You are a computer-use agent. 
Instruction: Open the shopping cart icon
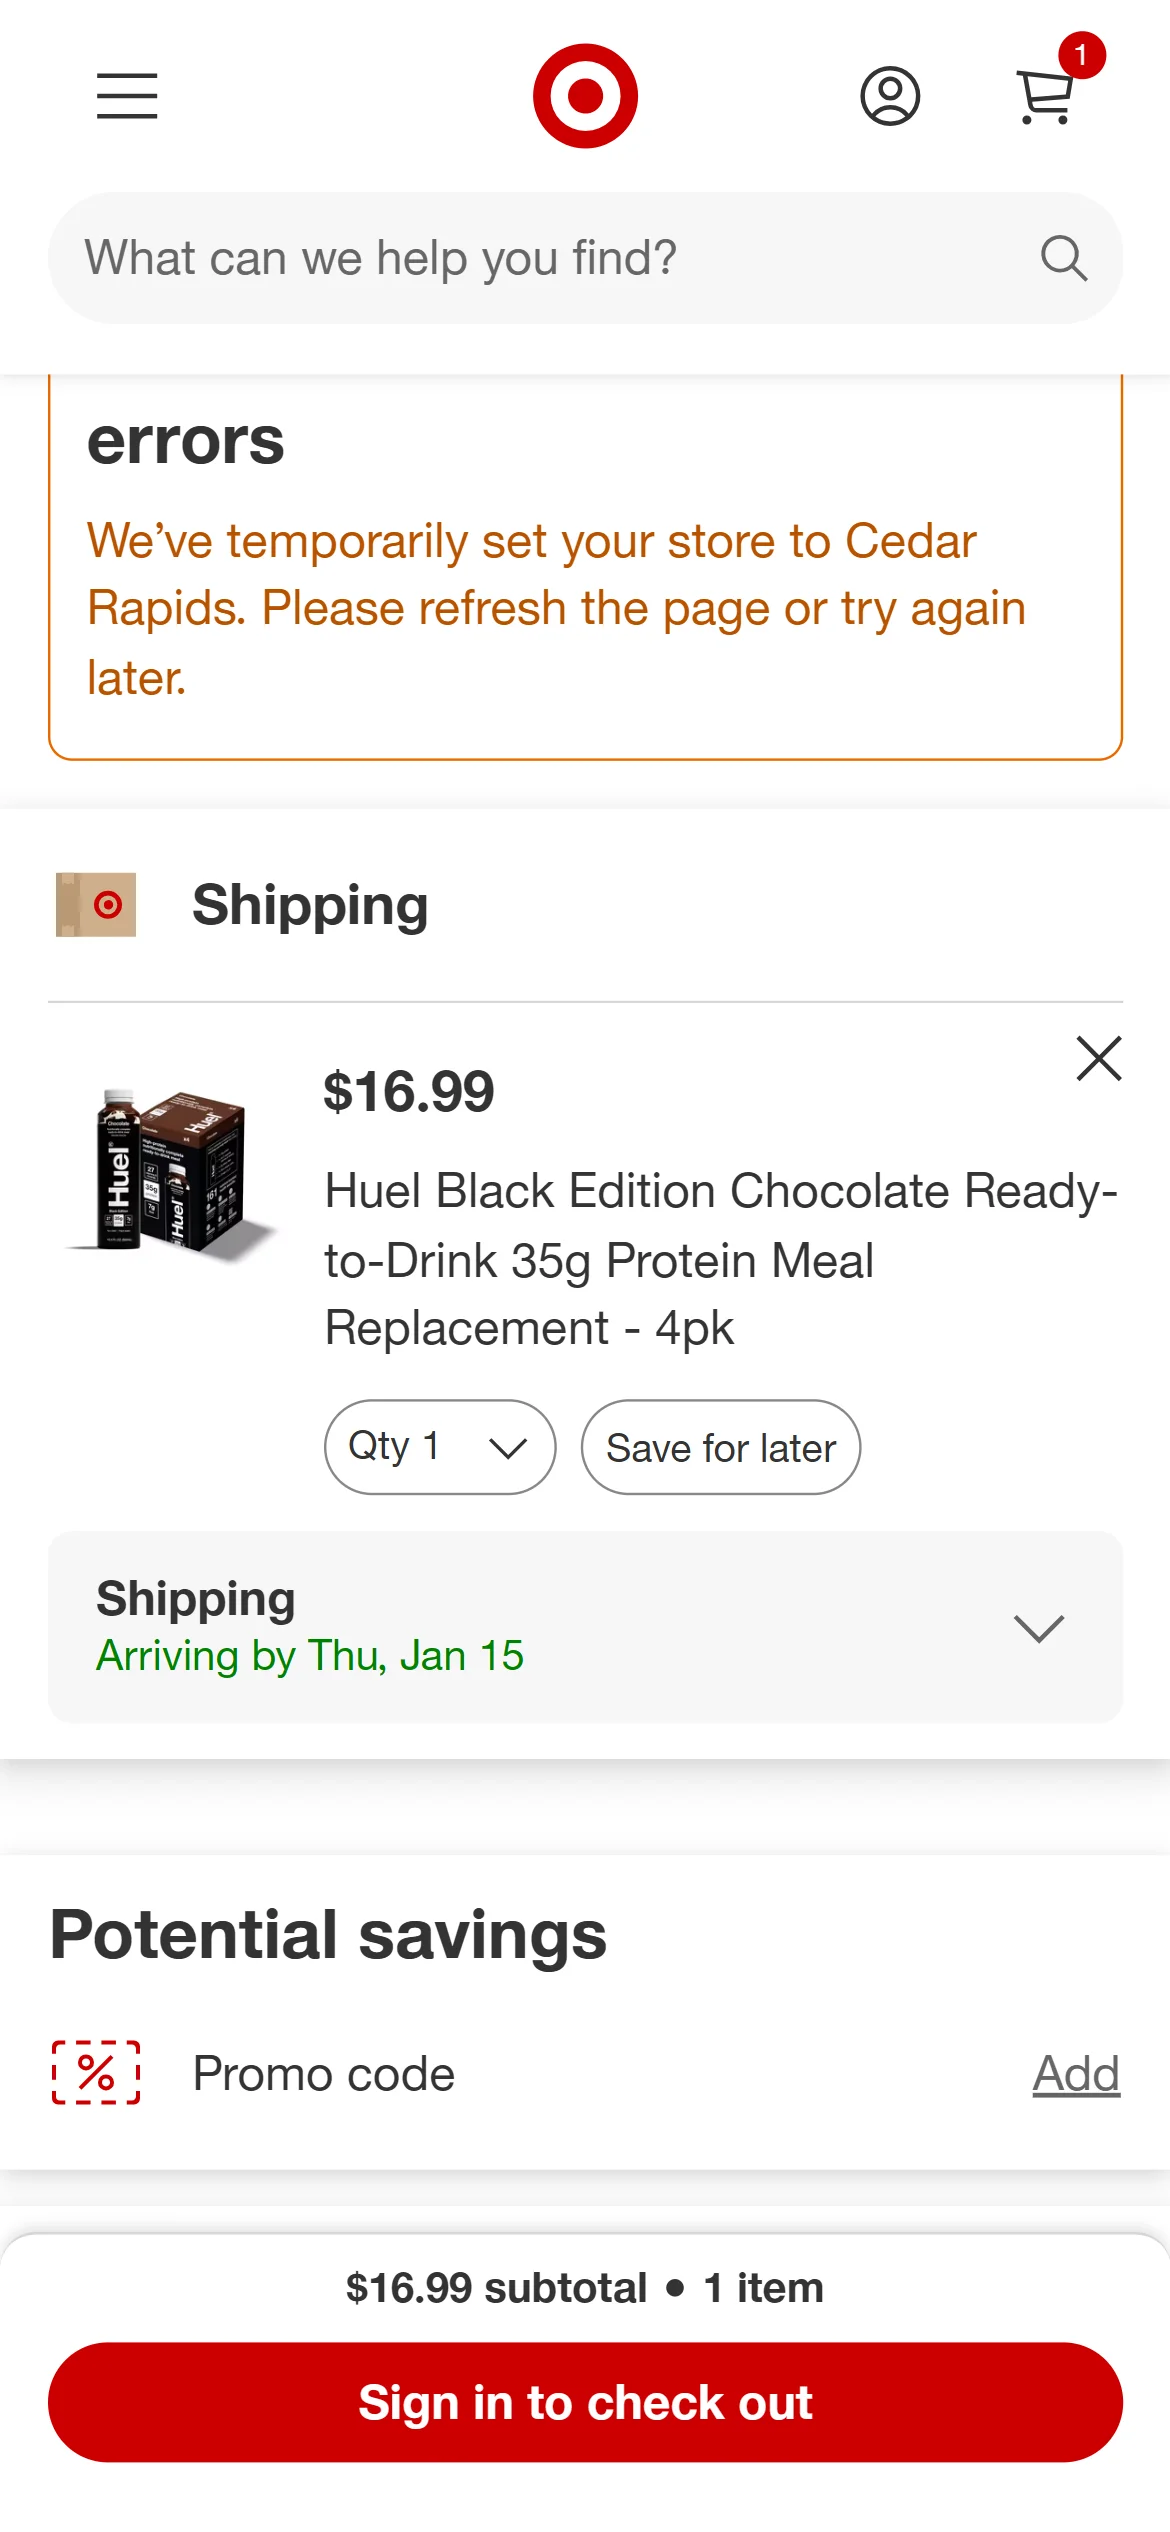pos(1044,98)
